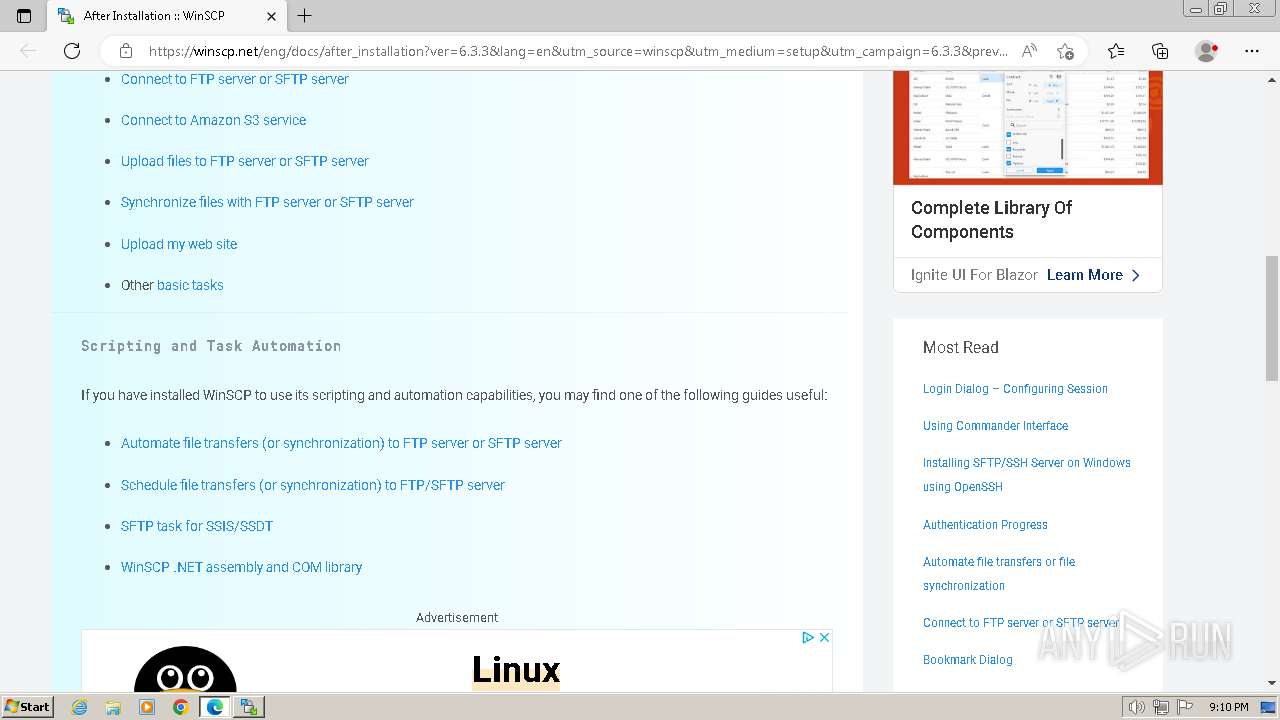Click the address bar URL
The height and width of the screenshot is (720, 1280).
(578, 51)
